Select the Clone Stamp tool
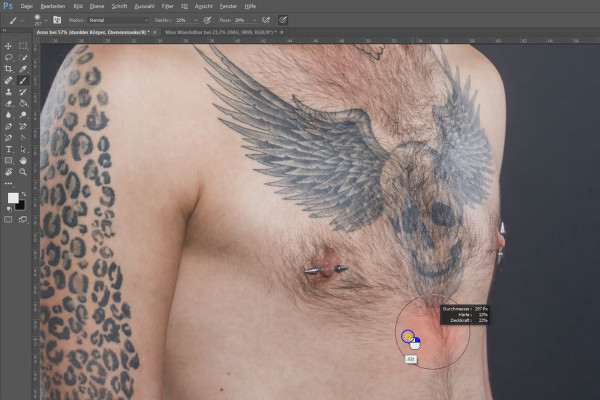The height and width of the screenshot is (400, 600). pyautogui.click(x=8, y=92)
